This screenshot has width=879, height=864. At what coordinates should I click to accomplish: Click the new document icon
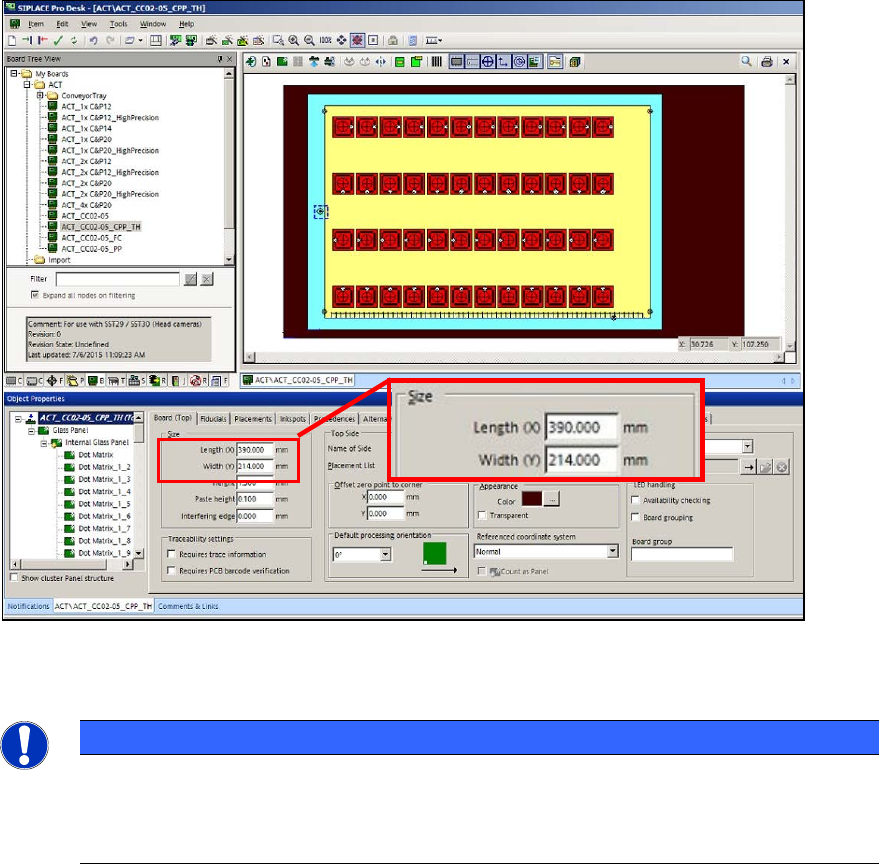pyautogui.click(x=12, y=40)
